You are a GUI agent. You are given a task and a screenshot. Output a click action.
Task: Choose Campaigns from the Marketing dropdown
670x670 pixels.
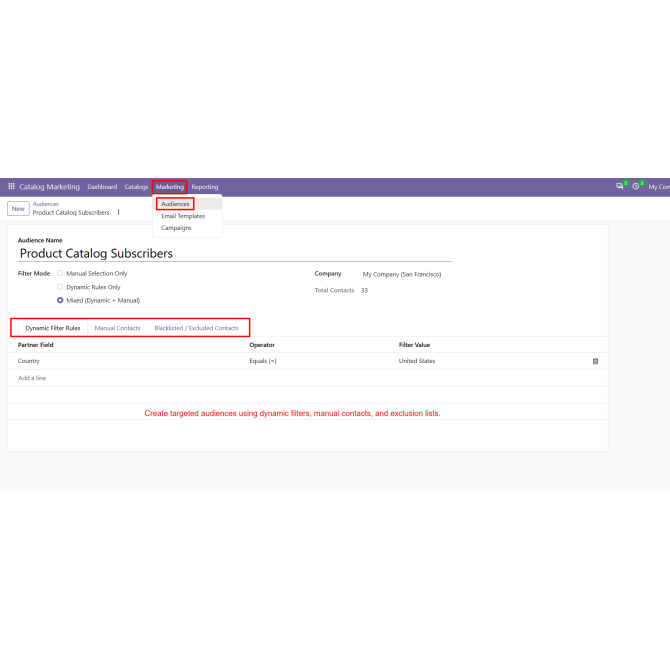pyautogui.click(x=176, y=228)
